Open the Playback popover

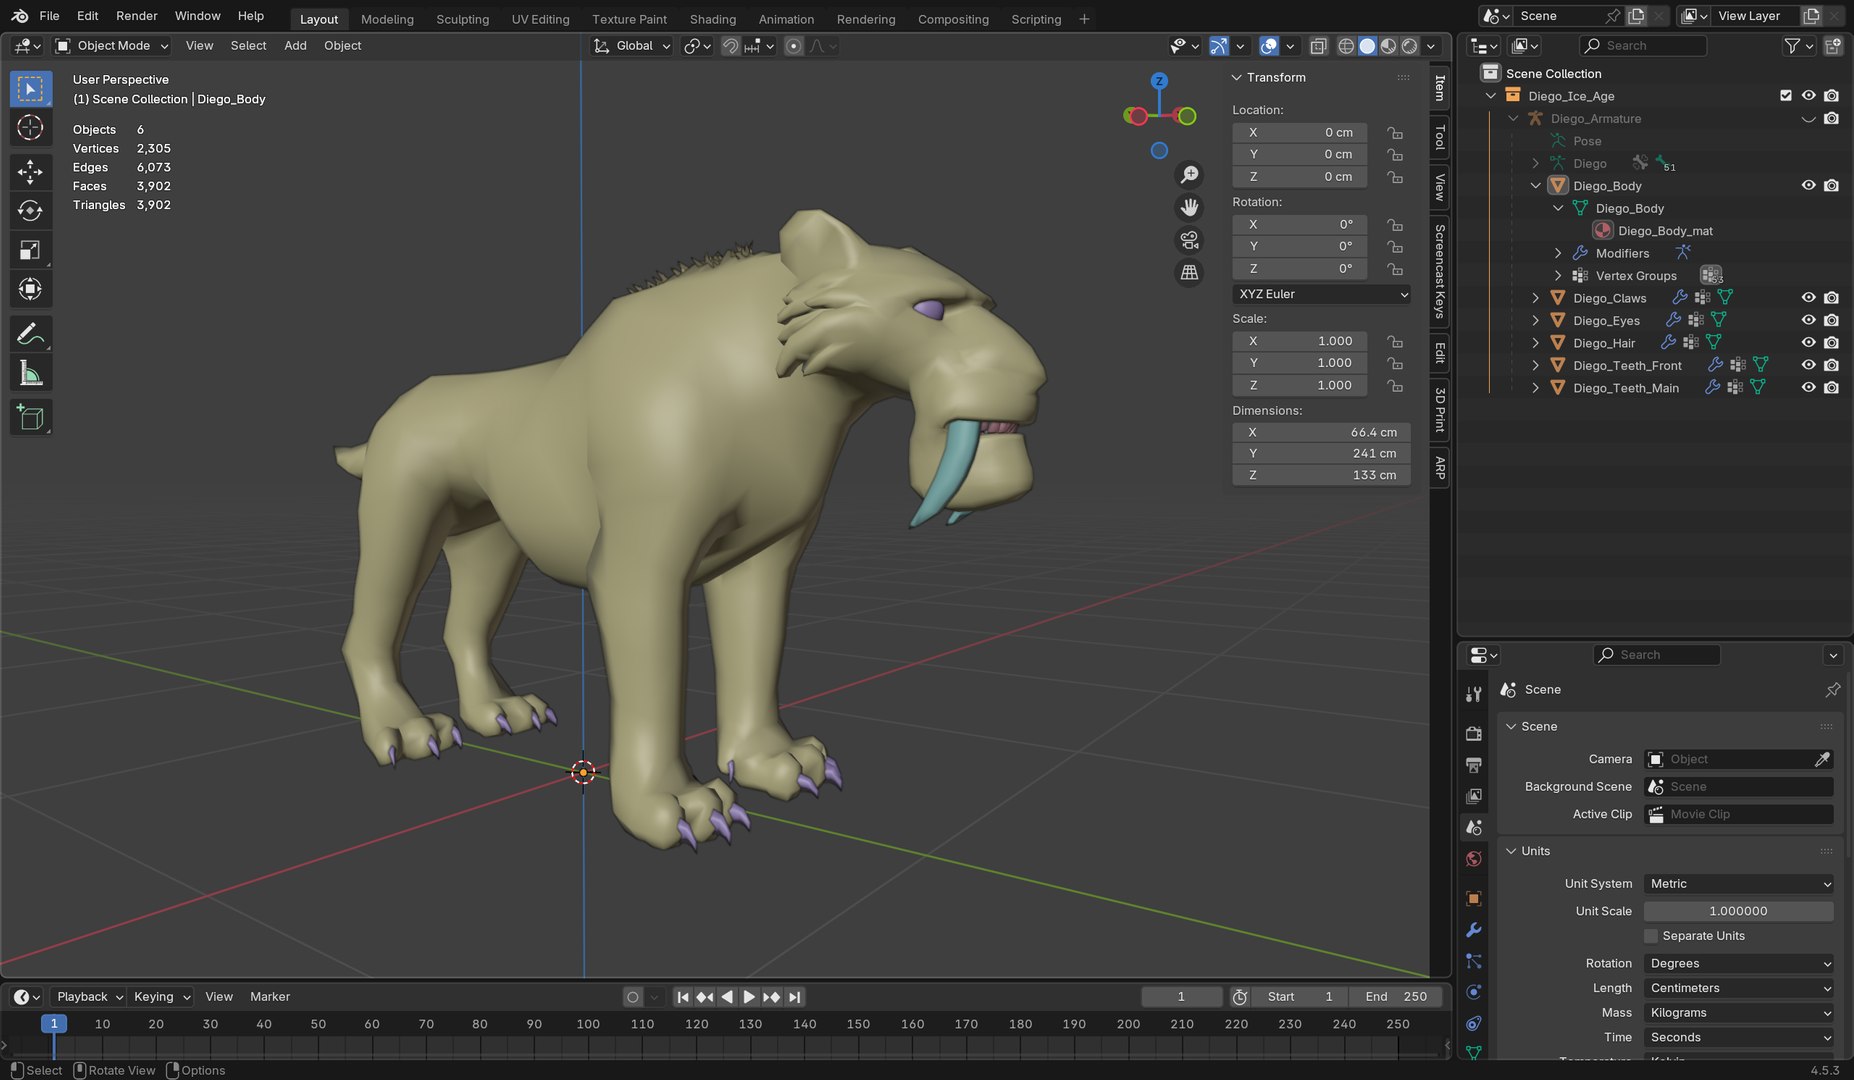pyautogui.click(x=88, y=997)
